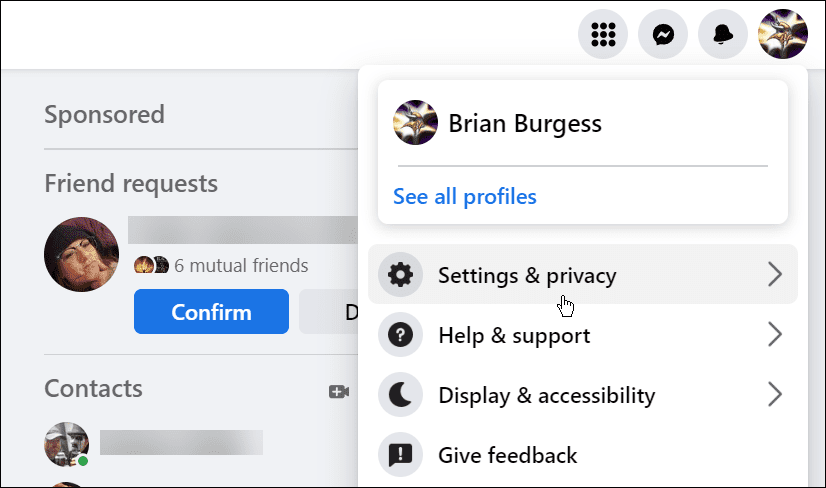This screenshot has width=826, height=488.
Task: Expand Settings & privacy chevron arrow
Action: 774,274
